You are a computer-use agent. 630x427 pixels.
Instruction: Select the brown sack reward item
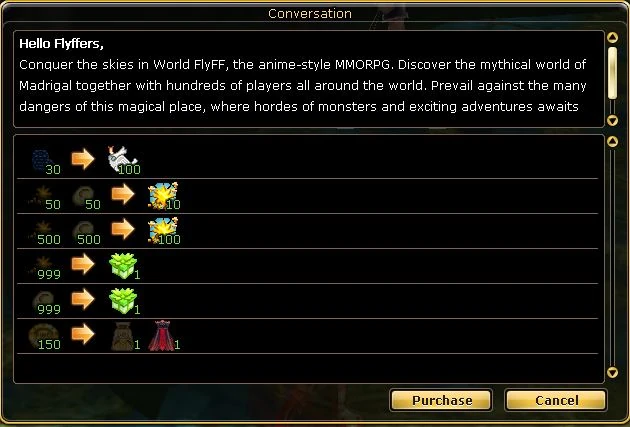click(124, 336)
